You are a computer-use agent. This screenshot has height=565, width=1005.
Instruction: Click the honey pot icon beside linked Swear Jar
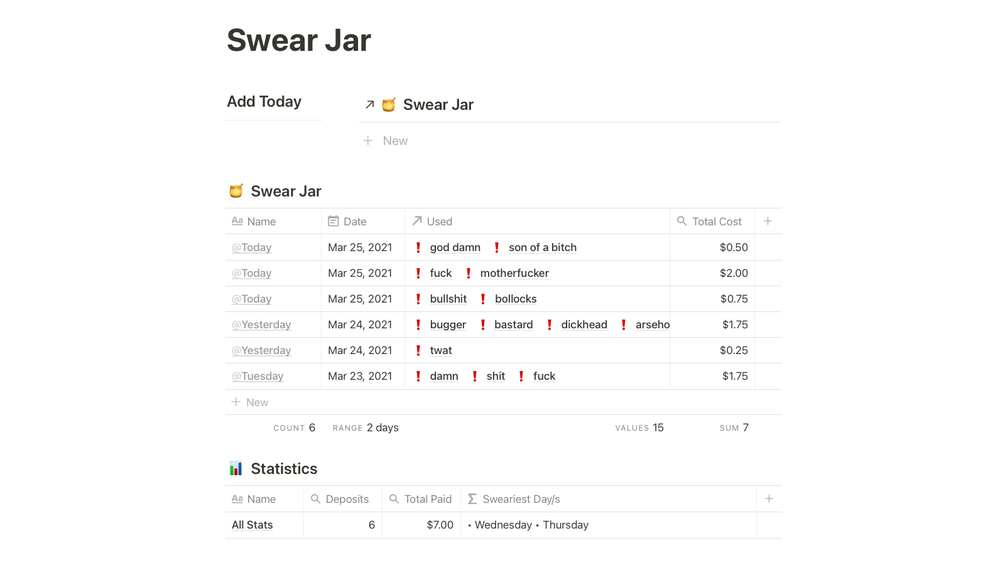pos(389,105)
